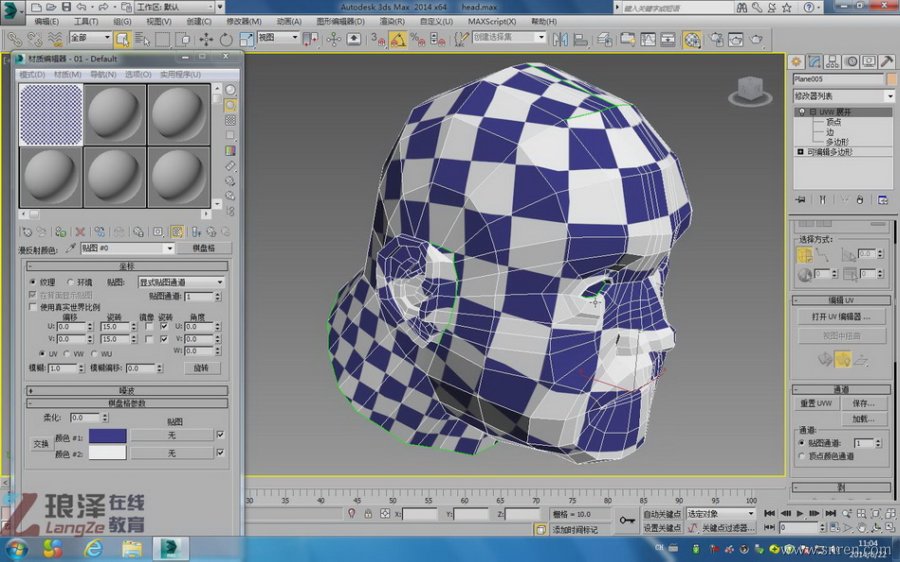Open Material Editor 导航(N) menu

click(103, 75)
